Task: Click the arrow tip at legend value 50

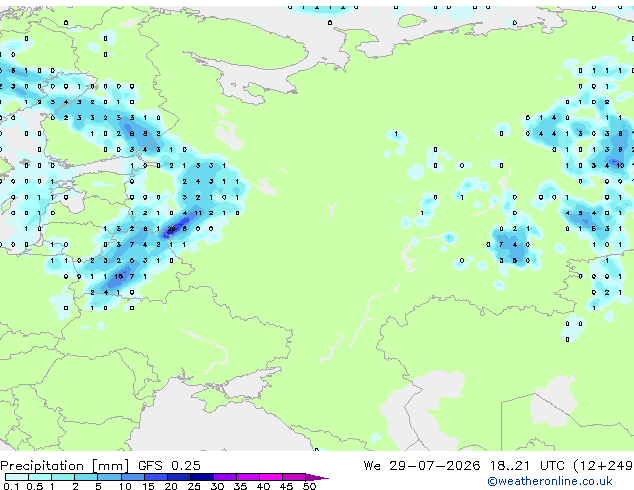Action: [317, 477]
